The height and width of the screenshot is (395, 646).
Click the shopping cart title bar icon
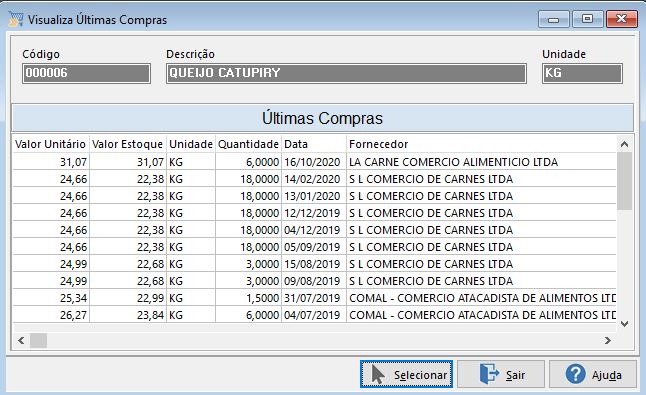tap(16, 19)
